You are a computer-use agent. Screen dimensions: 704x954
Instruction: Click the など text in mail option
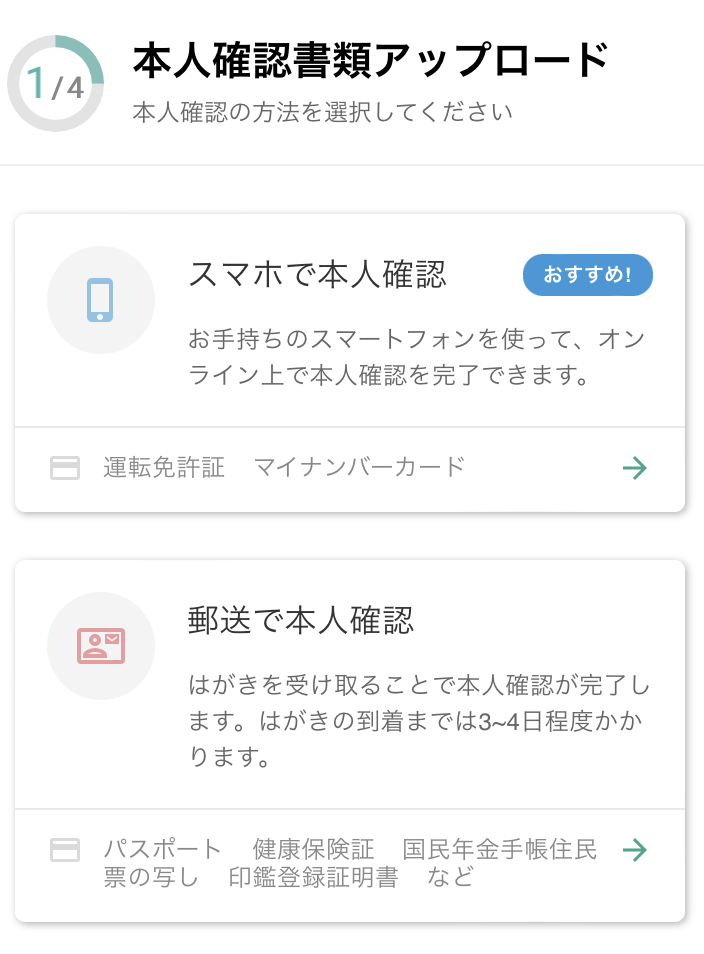[x=450, y=877]
